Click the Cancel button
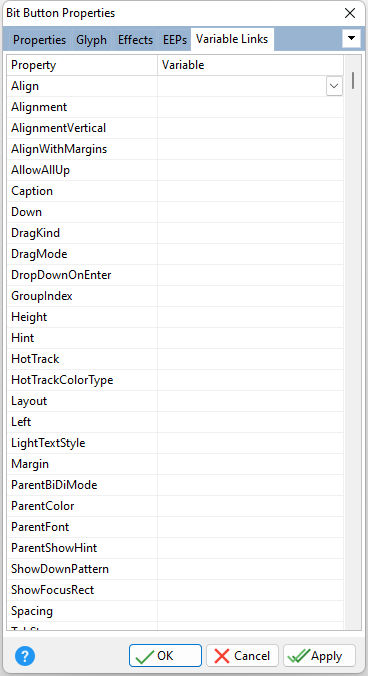This screenshot has width=368, height=676. coord(242,656)
